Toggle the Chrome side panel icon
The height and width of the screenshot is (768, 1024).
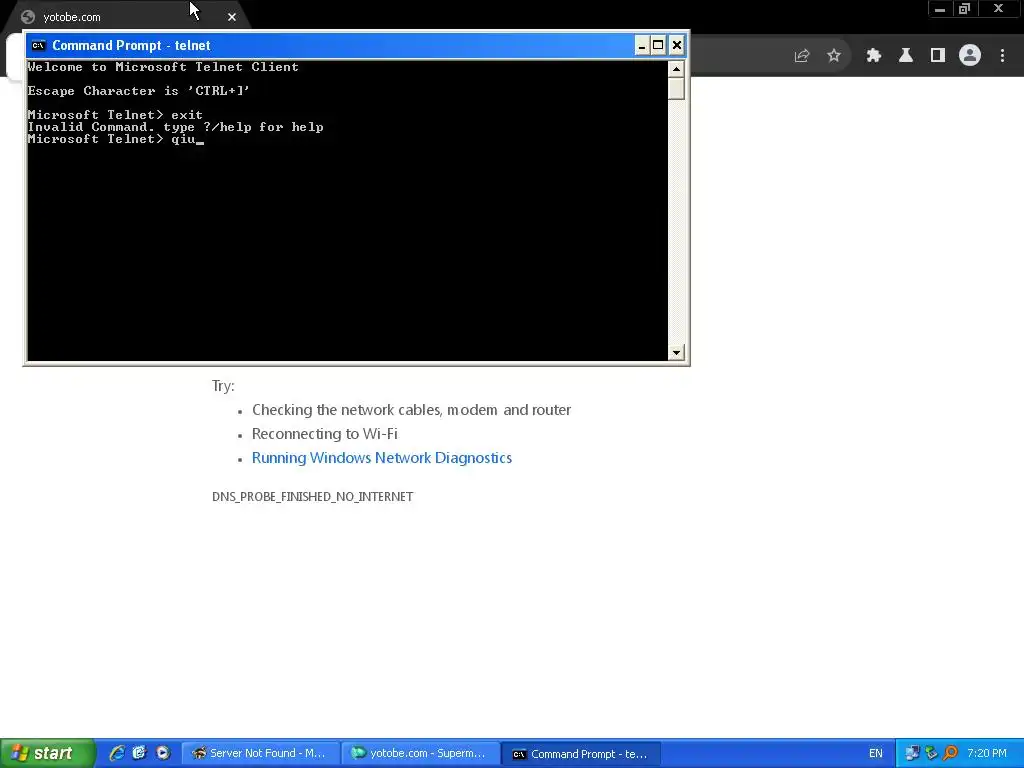(x=938, y=56)
